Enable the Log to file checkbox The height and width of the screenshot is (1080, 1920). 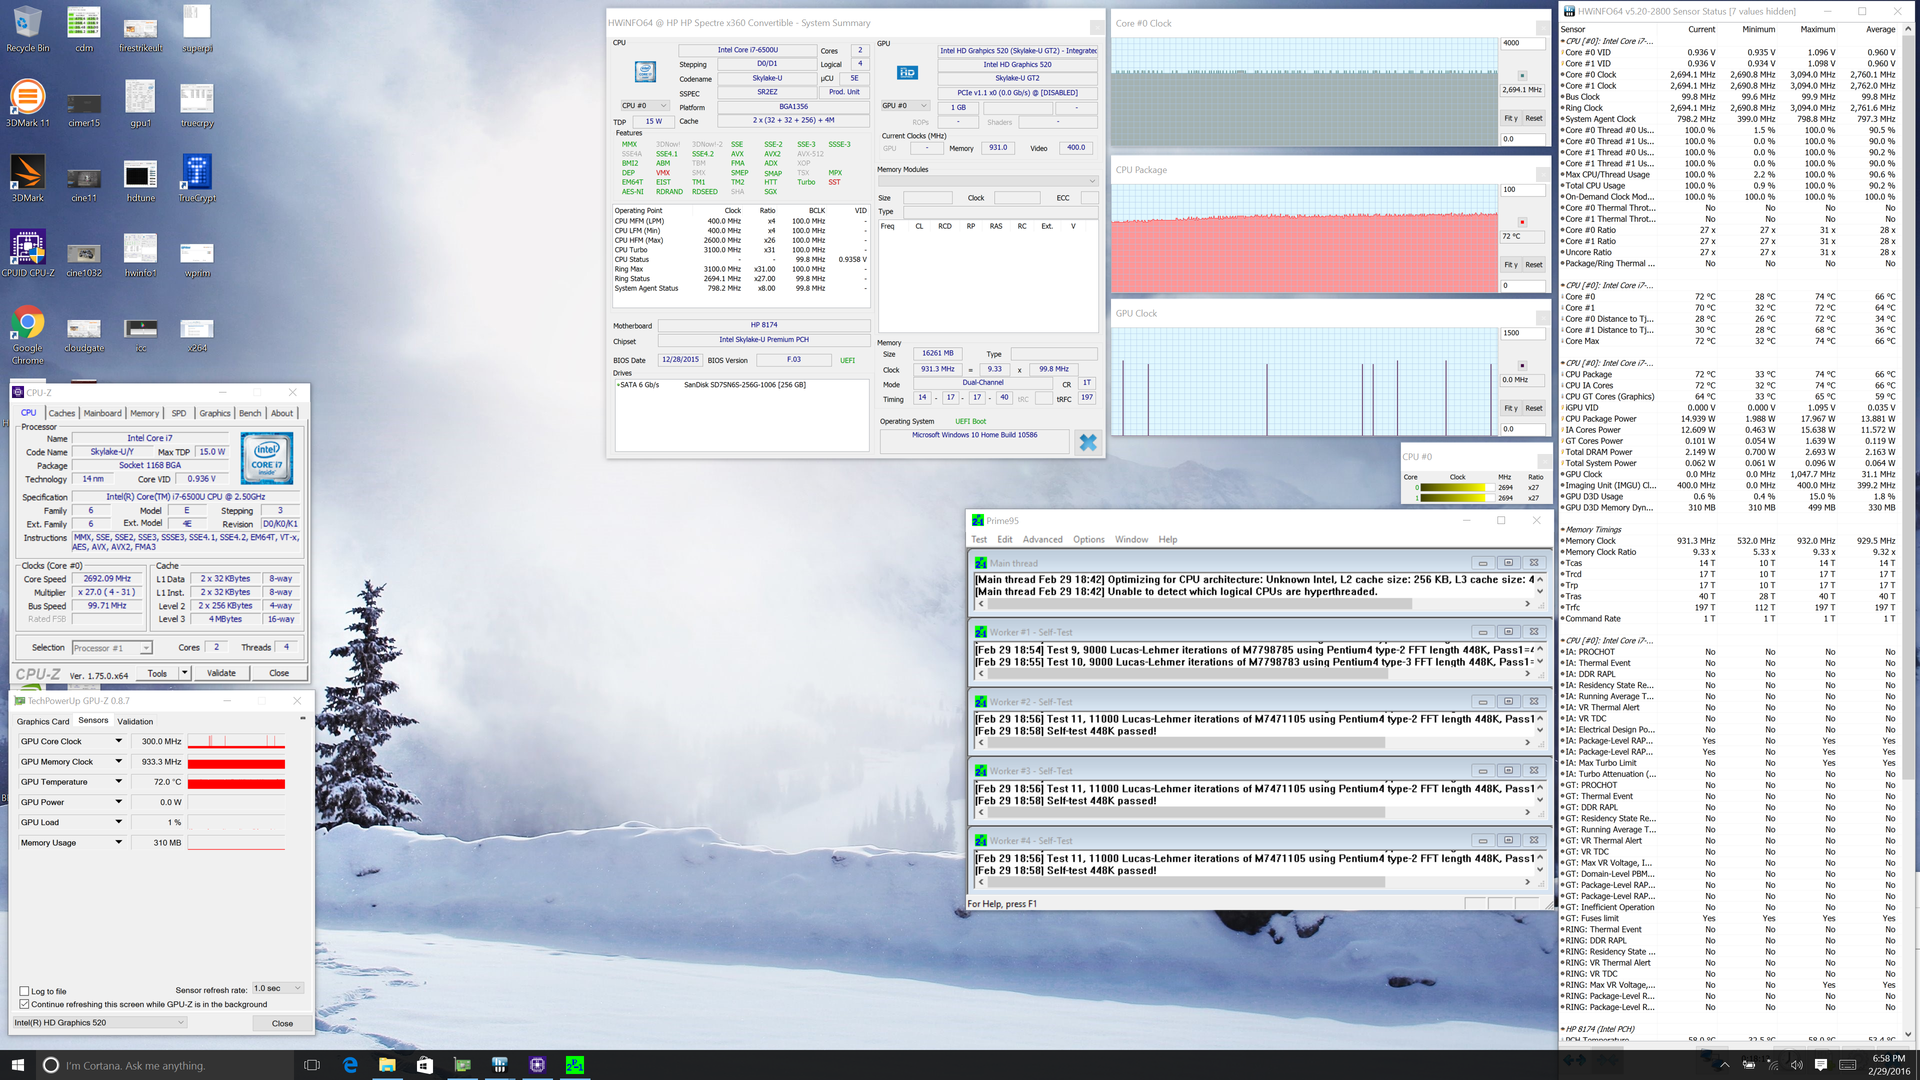coord(24,992)
